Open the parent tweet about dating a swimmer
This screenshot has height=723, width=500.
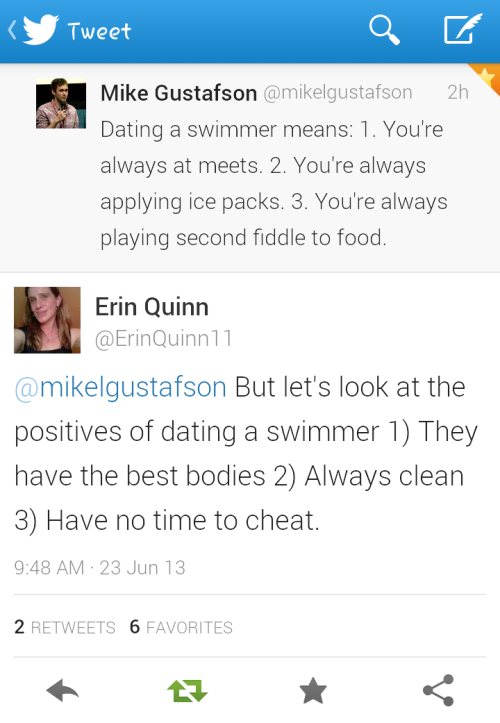pos(250,168)
